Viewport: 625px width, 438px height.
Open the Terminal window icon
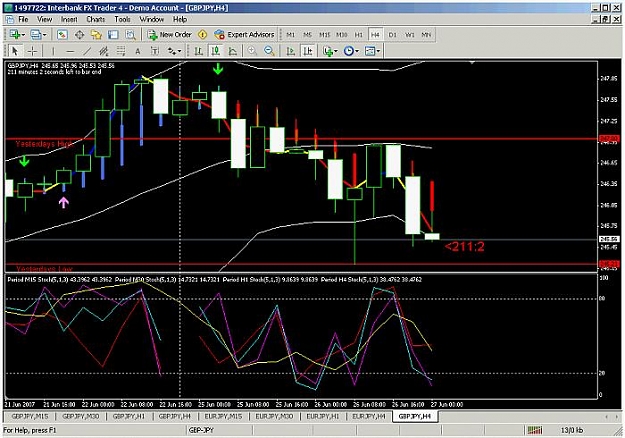point(113,35)
